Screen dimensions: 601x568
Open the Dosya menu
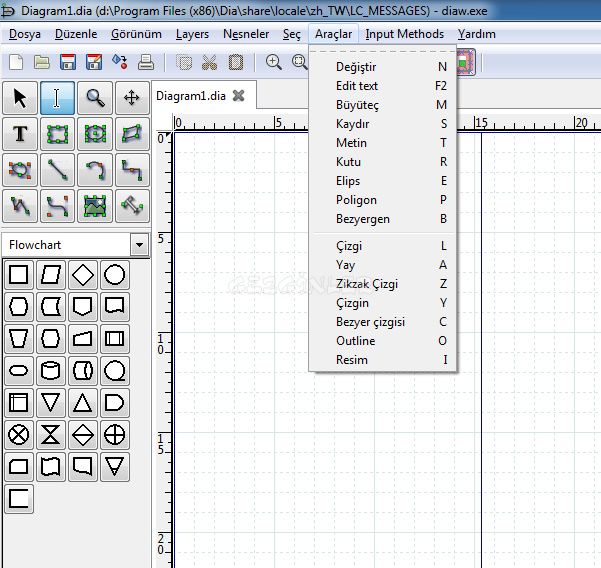coord(25,34)
